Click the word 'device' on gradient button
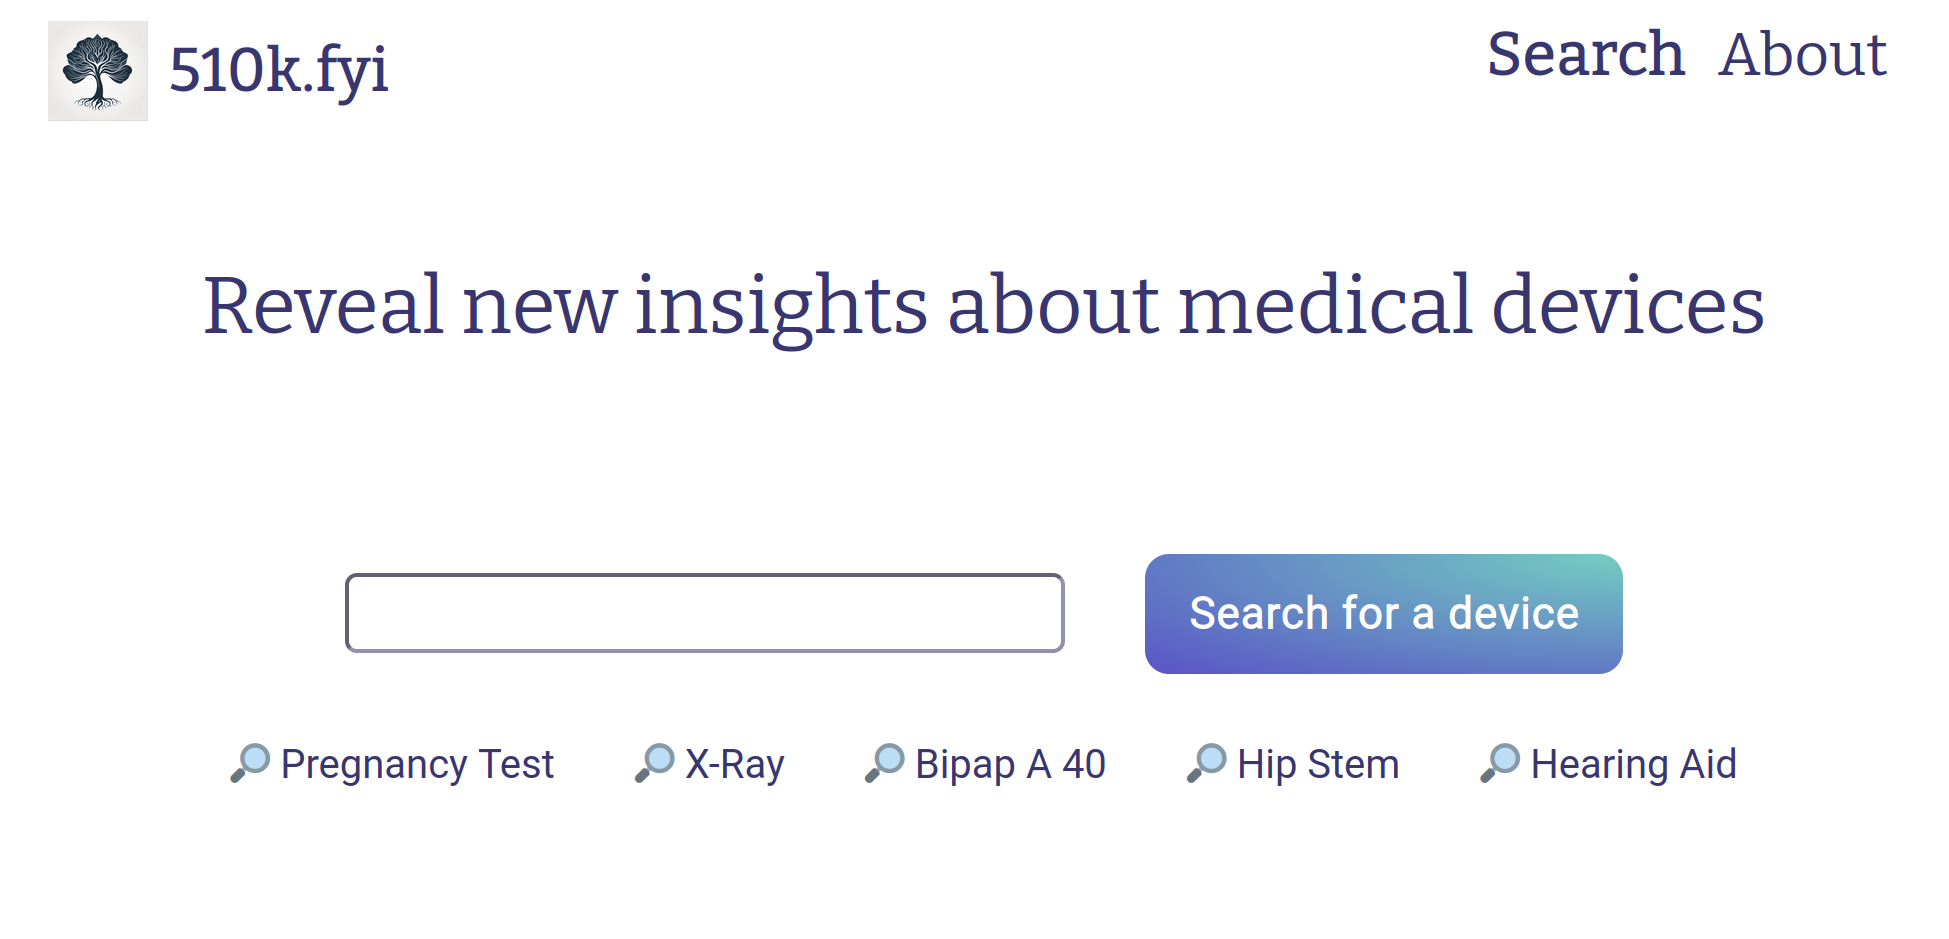 (x=1513, y=613)
